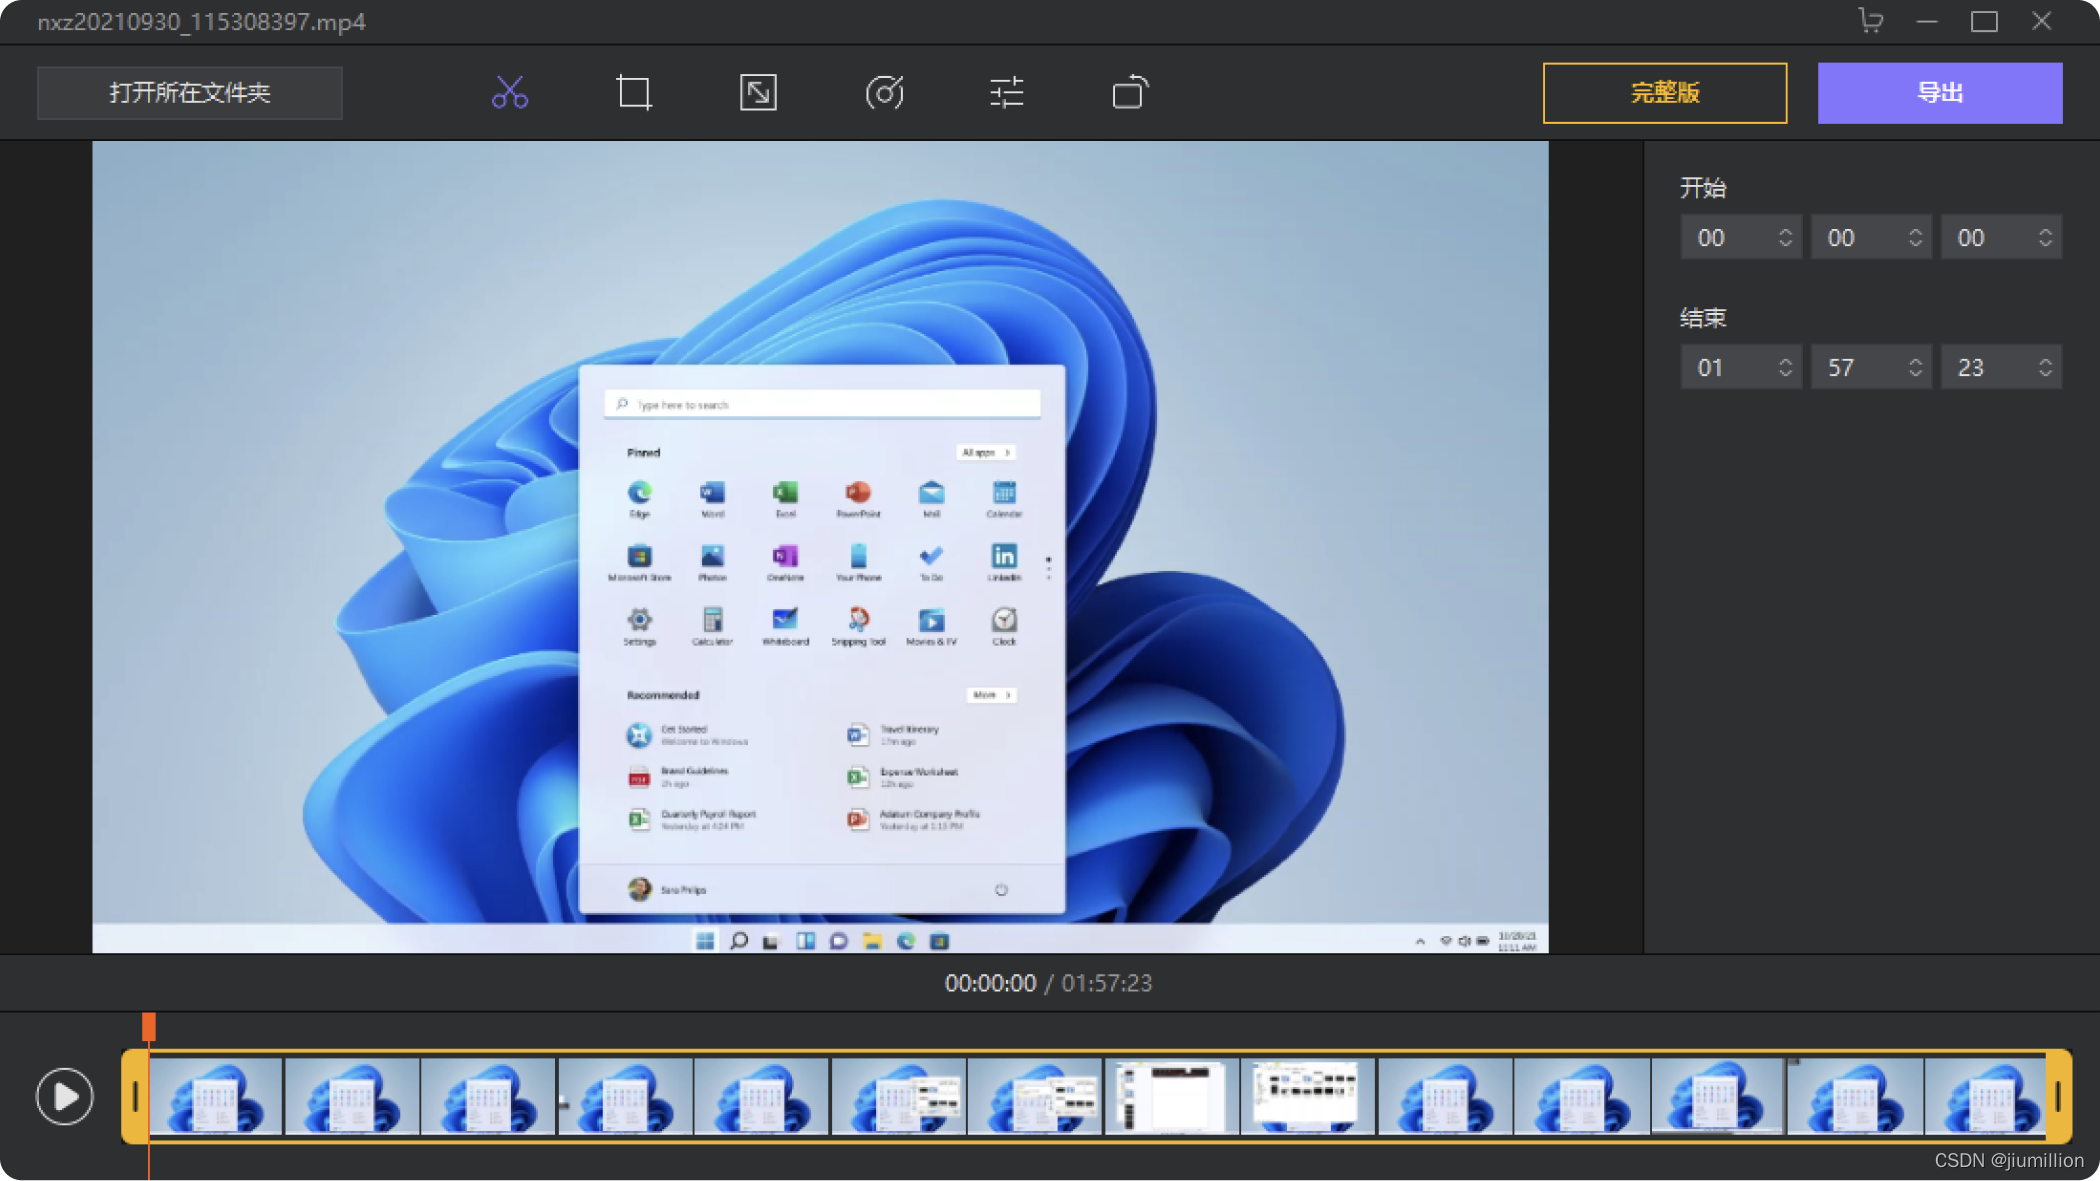Click the 打开所在文件夹 button
This screenshot has width=2100, height=1181.
[x=190, y=93]
